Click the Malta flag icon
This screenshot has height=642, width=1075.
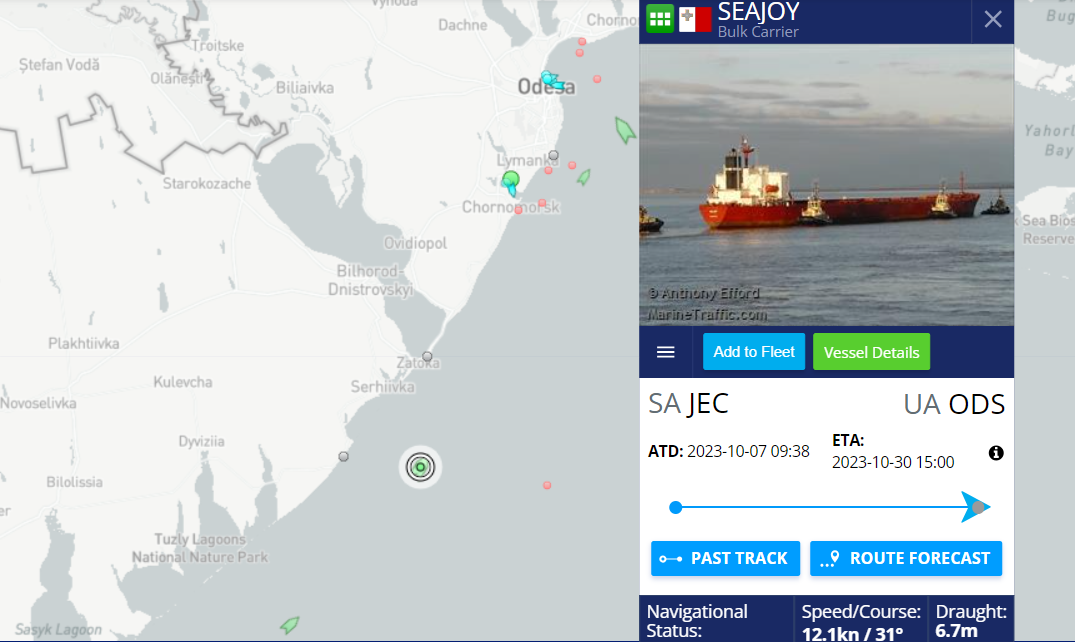click(695, 19)
